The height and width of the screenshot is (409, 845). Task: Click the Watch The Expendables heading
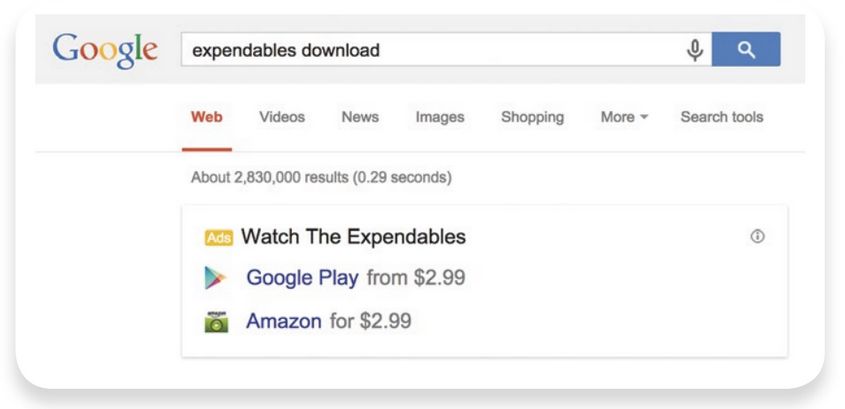pyautogui.click(x=354, y=237)
